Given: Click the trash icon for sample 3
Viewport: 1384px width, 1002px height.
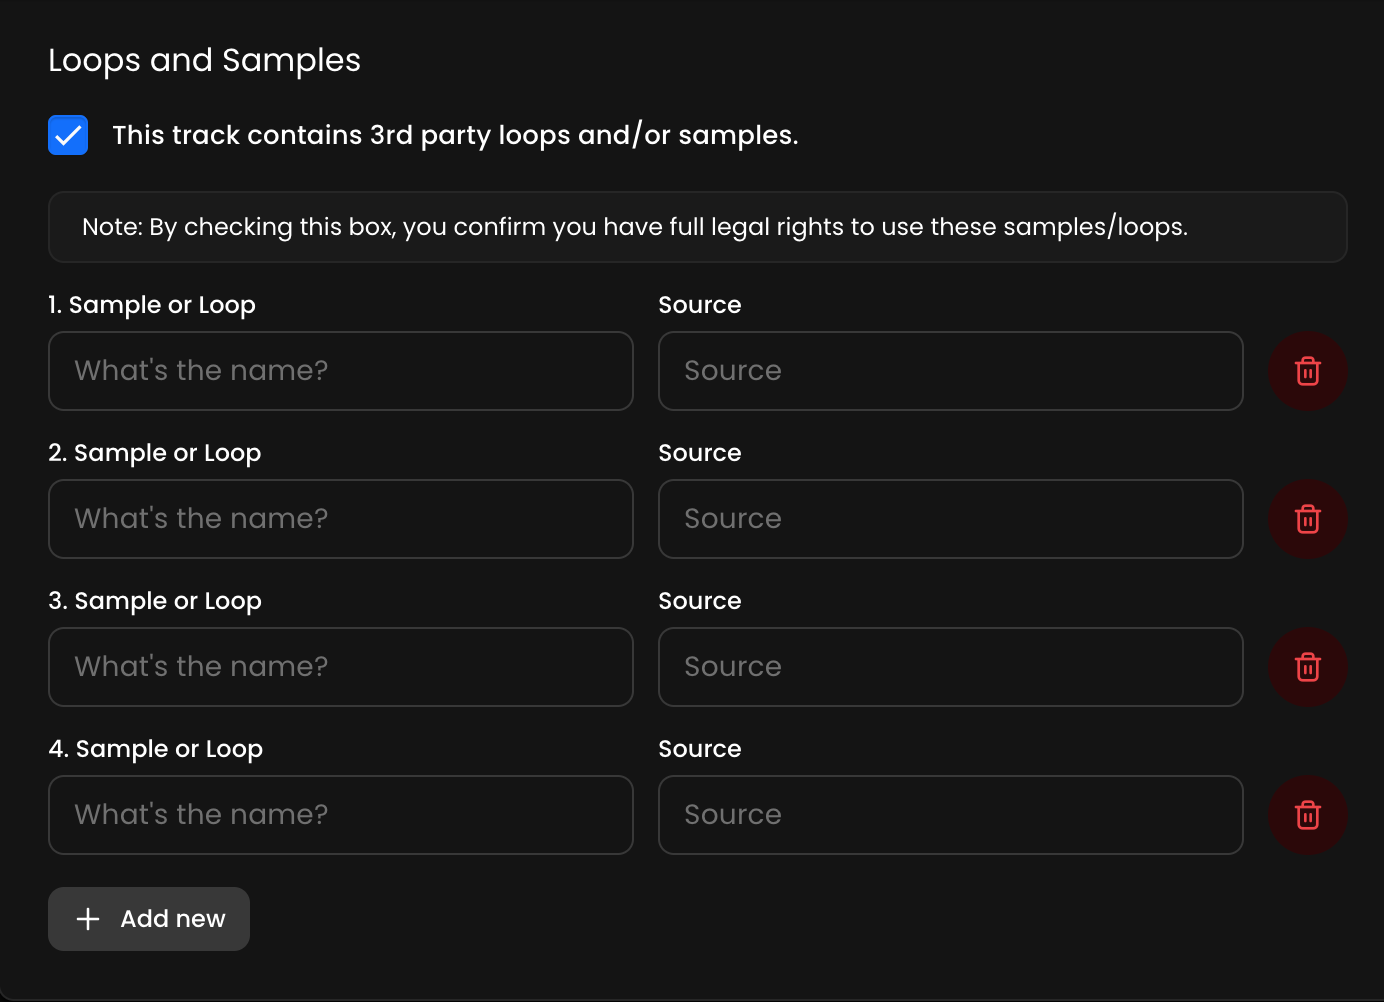Looking at the screenshot, I should pyautogui.click(x=1307, y=667).
